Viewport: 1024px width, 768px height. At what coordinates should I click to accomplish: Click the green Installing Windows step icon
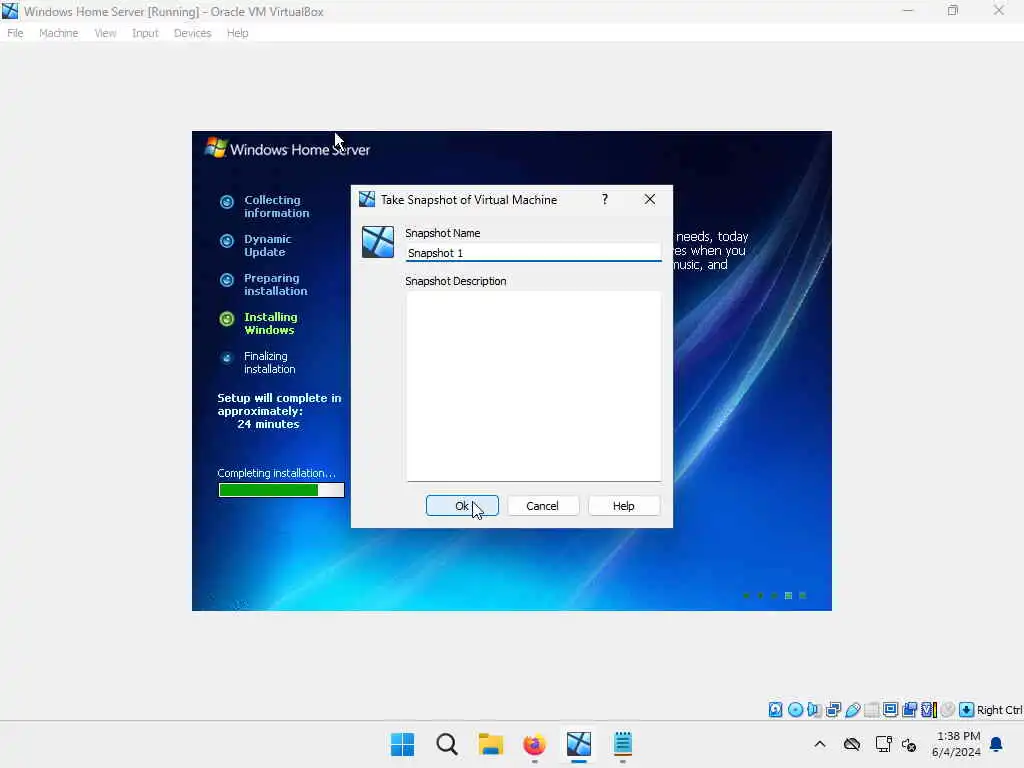pyautogui.click(x=227, y=319)
